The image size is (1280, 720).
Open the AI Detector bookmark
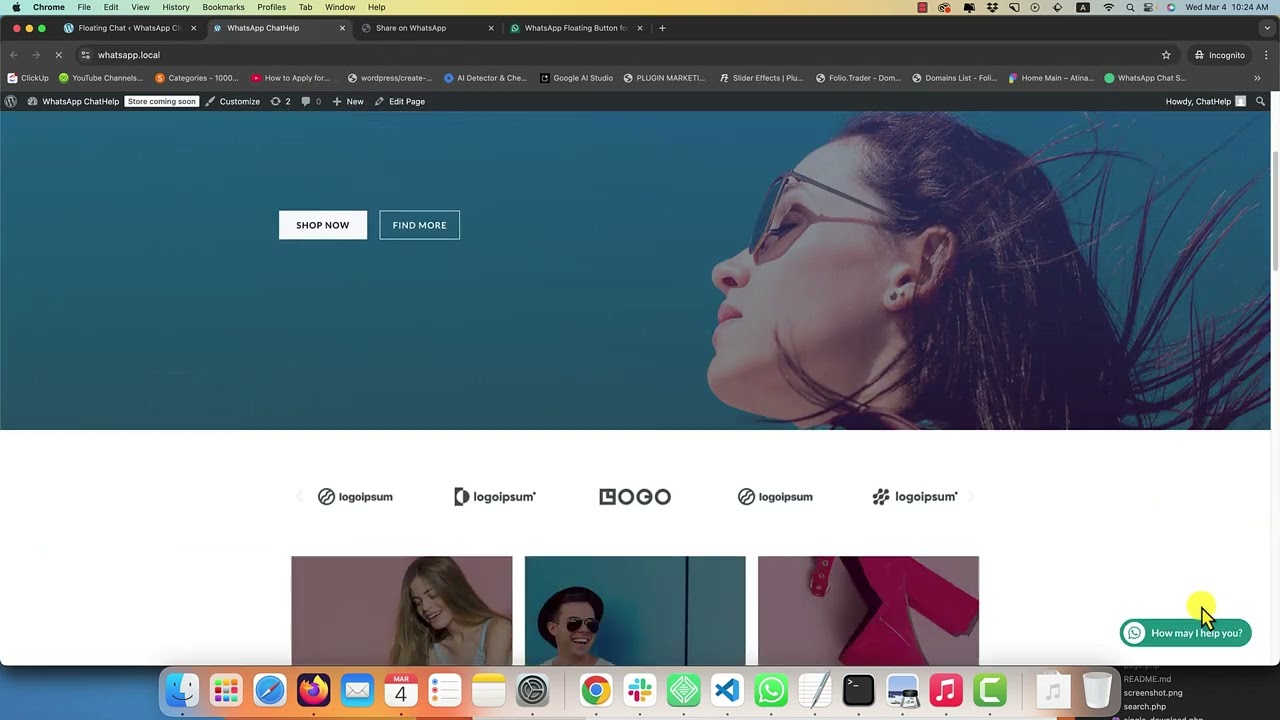[484, 78]
